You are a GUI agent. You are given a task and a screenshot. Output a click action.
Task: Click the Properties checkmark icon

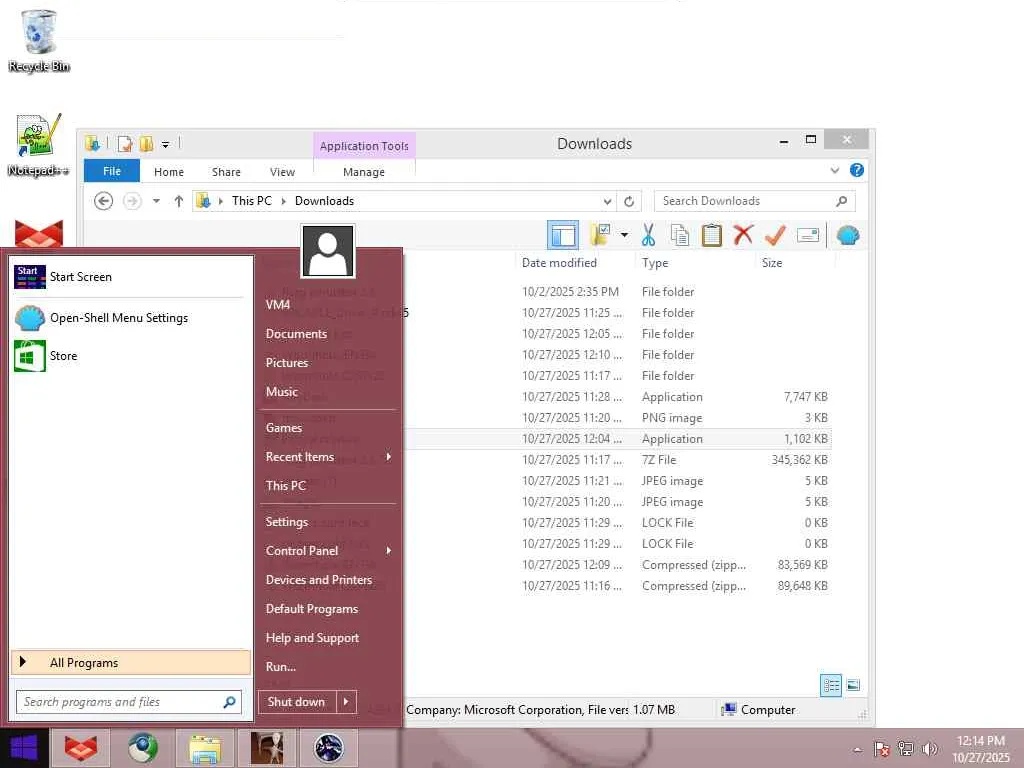click(x=775, y=235)
